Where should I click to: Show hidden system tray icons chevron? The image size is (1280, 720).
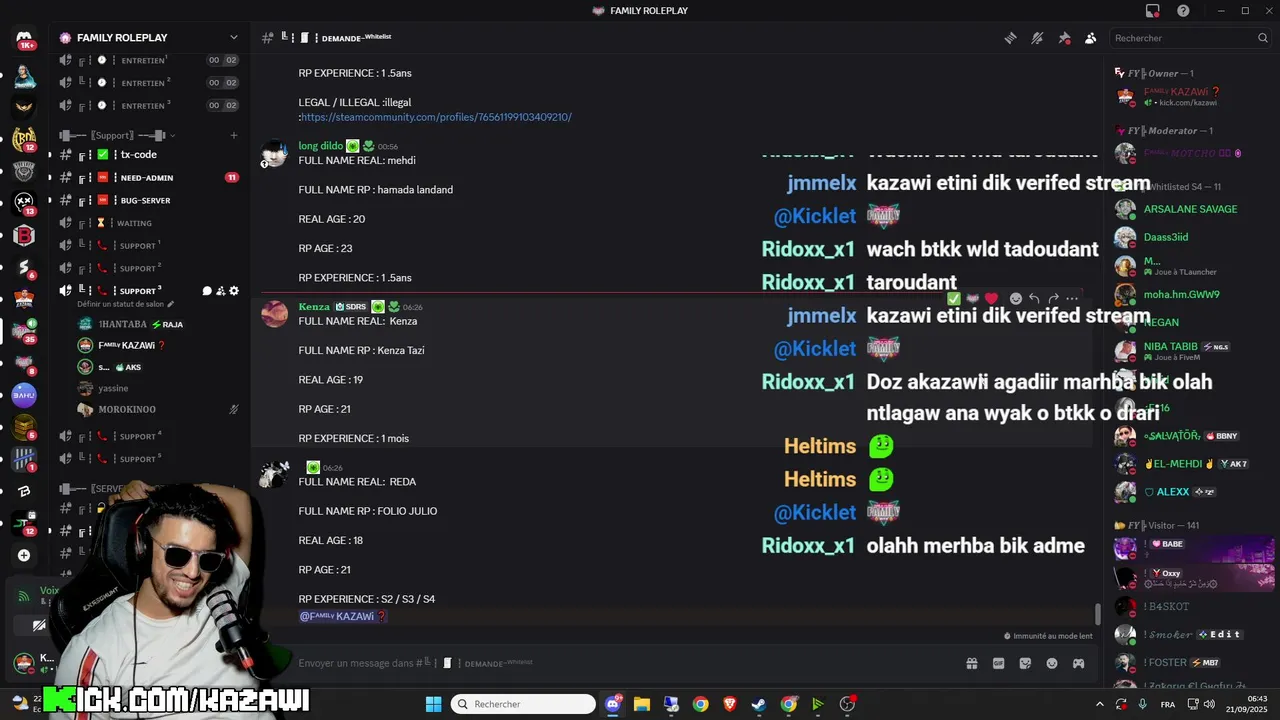[1100, 704]
